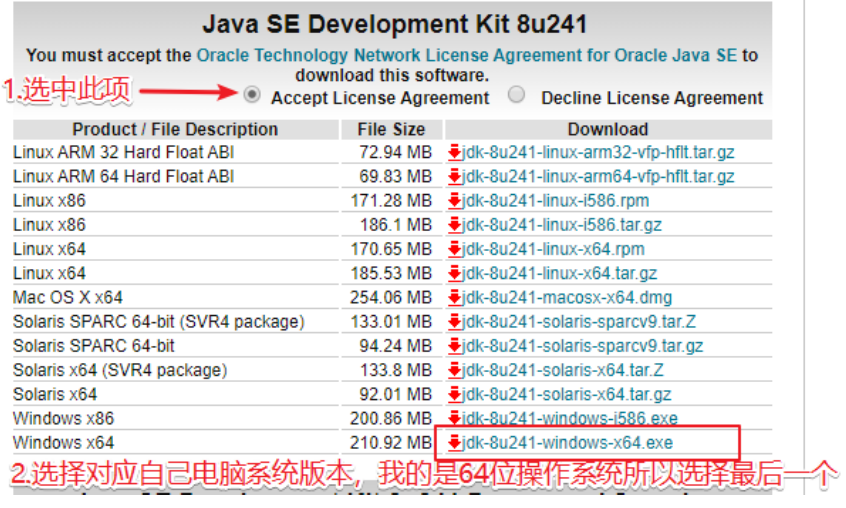Click download arrow next to linux-i586.rpm
Viewport: 846px width, 508px height.
coord(455,201)
